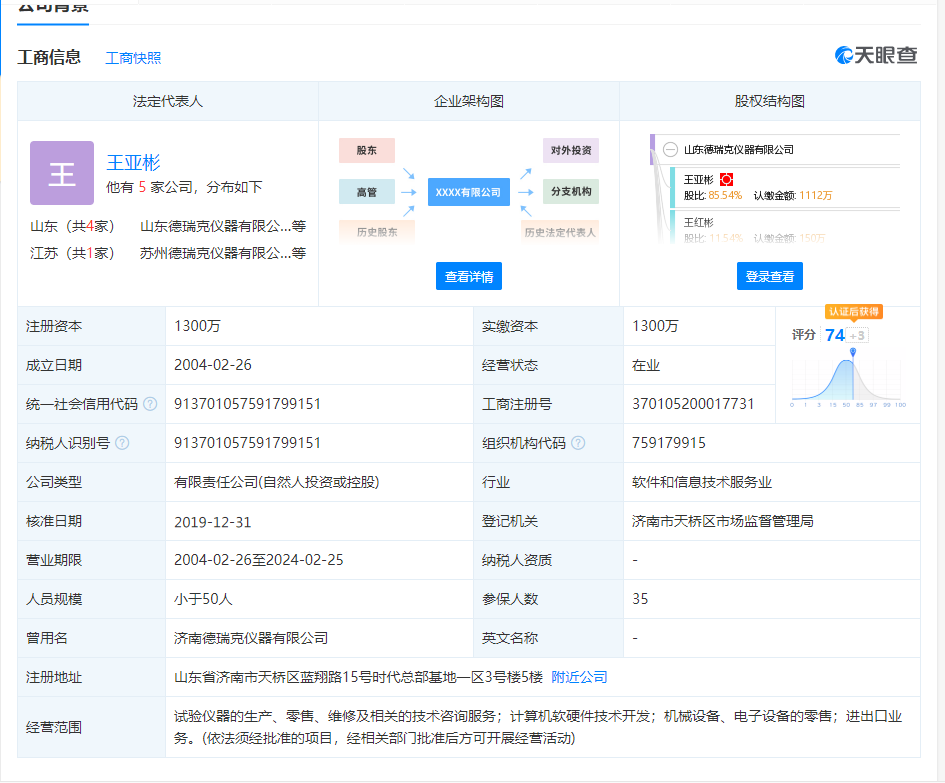Screen dimensions: 945x783
Task: Click the 股东 box in structure diagram
Action: click(367, 151)
